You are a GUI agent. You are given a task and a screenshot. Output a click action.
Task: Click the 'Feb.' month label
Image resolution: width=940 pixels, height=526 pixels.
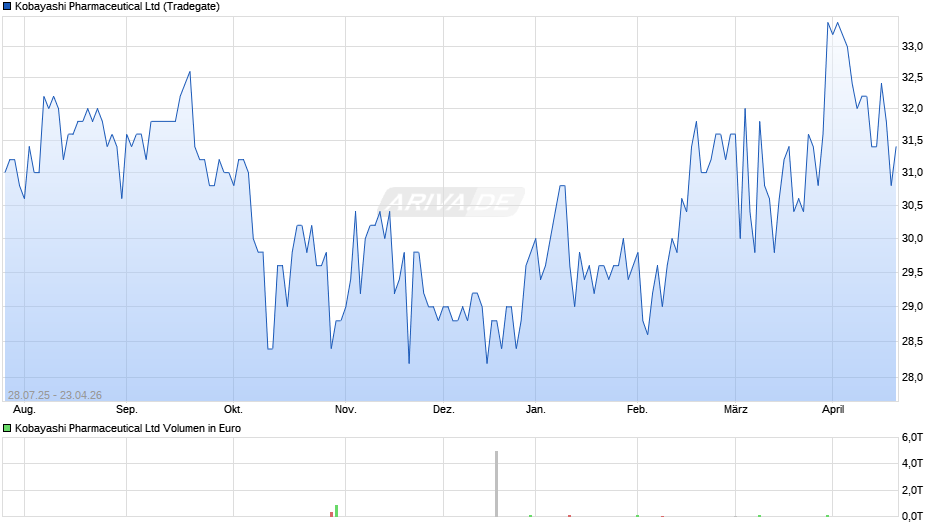pos(637,410)
